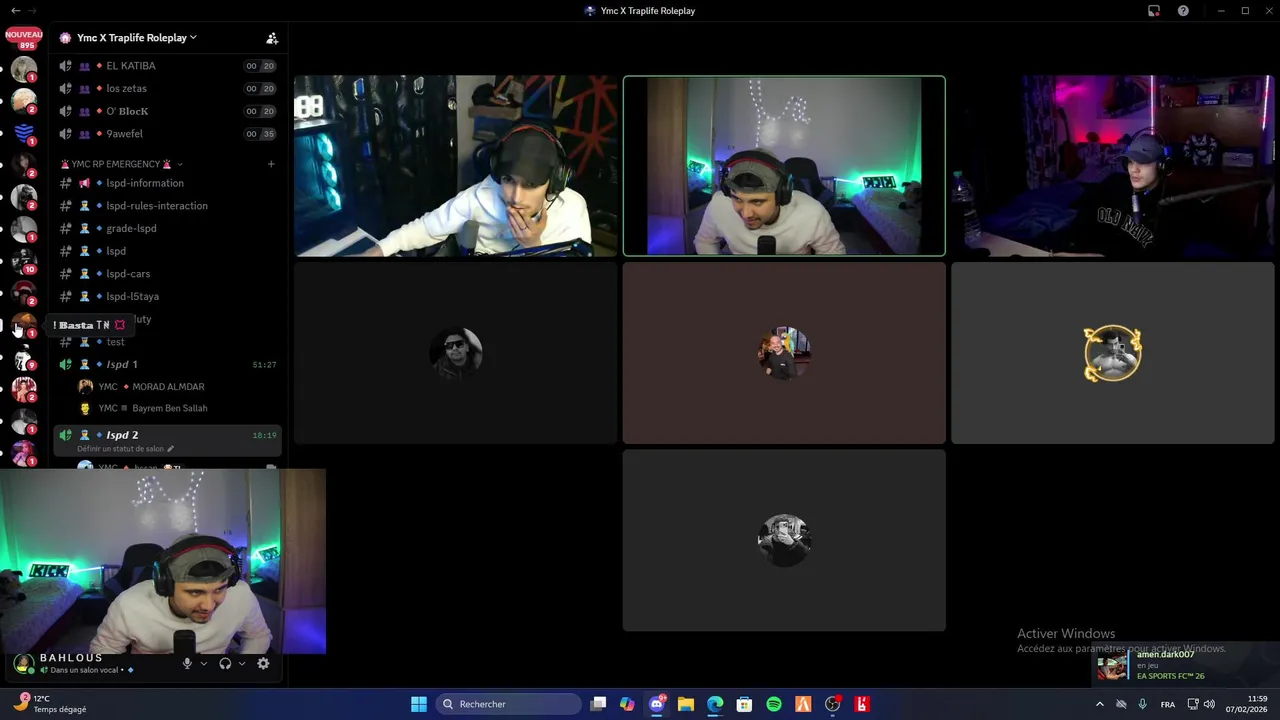This screenshot has width=1280, height=720.
Task: Click Définir un statut de salon
Action: [x=125, y=449]
